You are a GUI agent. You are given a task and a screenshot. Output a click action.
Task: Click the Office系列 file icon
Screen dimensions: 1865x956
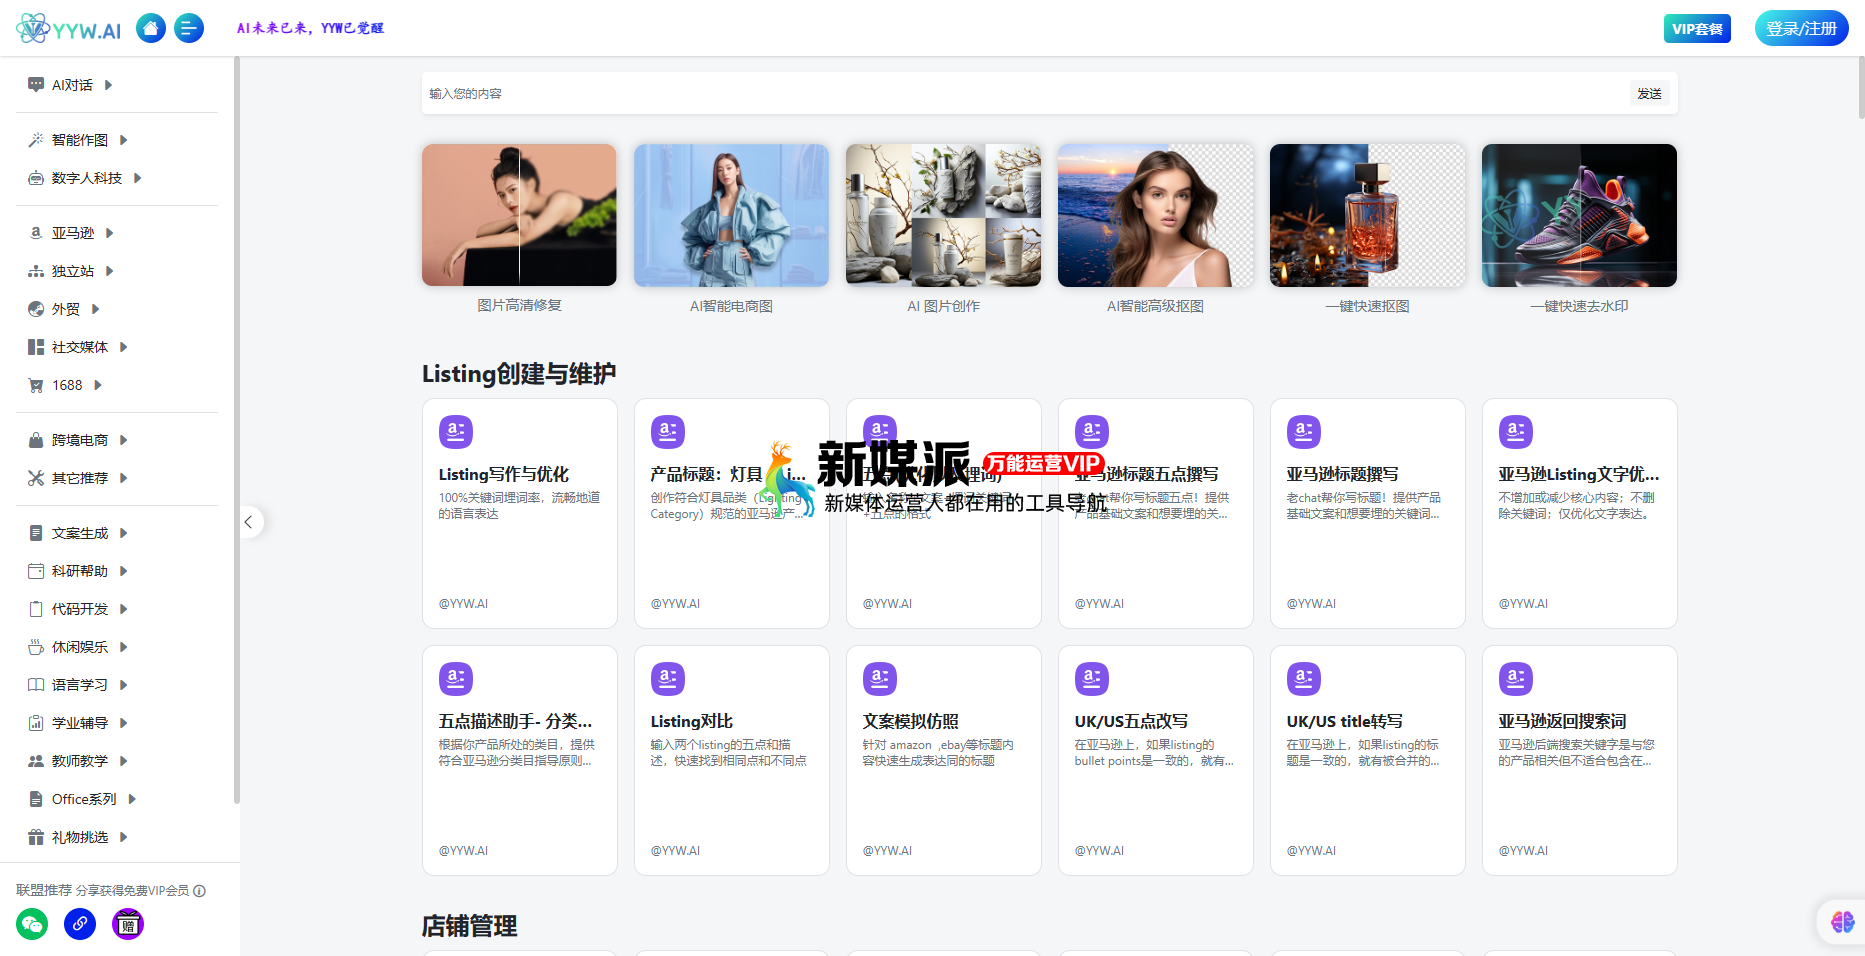pyautogui.click(x=36, y=799)
